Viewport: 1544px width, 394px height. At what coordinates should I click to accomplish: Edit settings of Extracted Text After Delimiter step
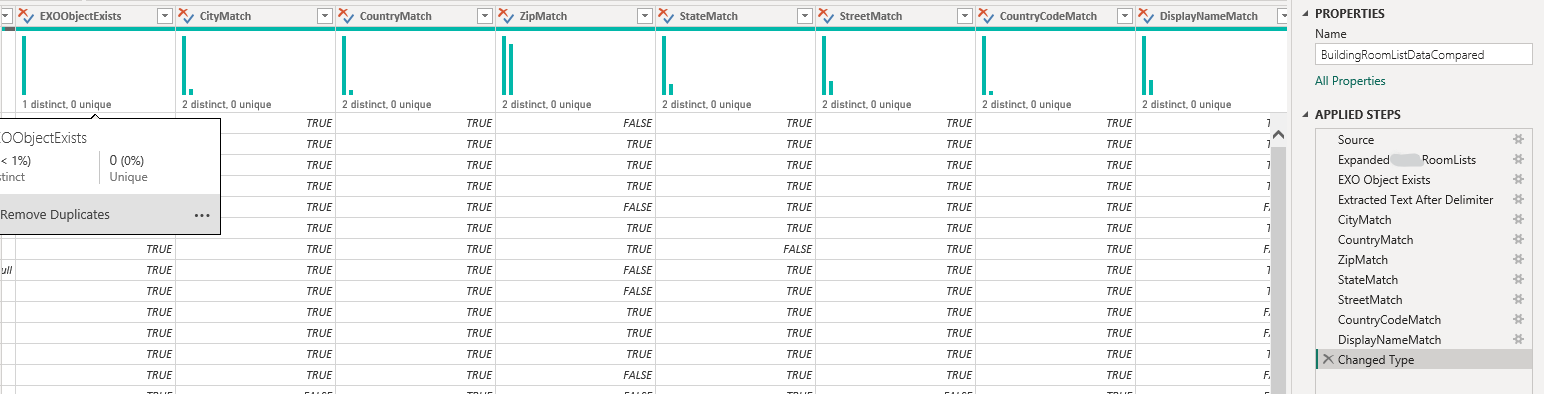(x=1518, y=200)
